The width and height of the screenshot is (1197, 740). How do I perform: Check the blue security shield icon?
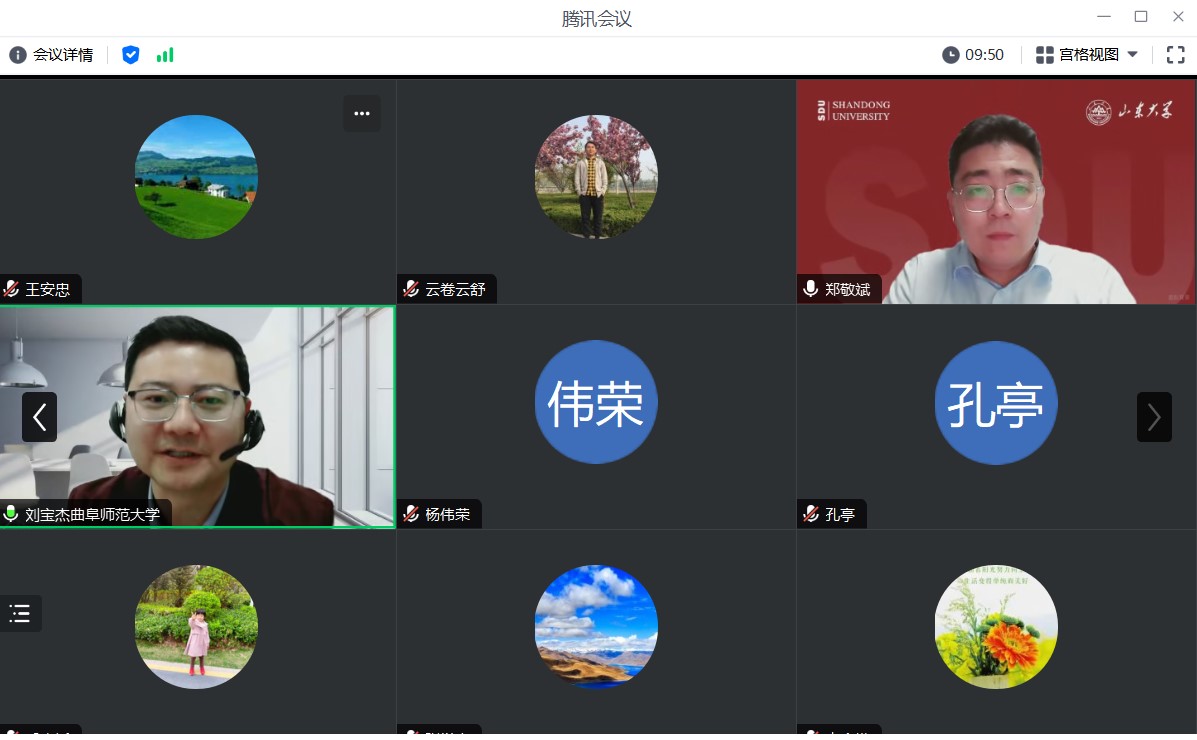pyautogui.click(x=131, y=55)
